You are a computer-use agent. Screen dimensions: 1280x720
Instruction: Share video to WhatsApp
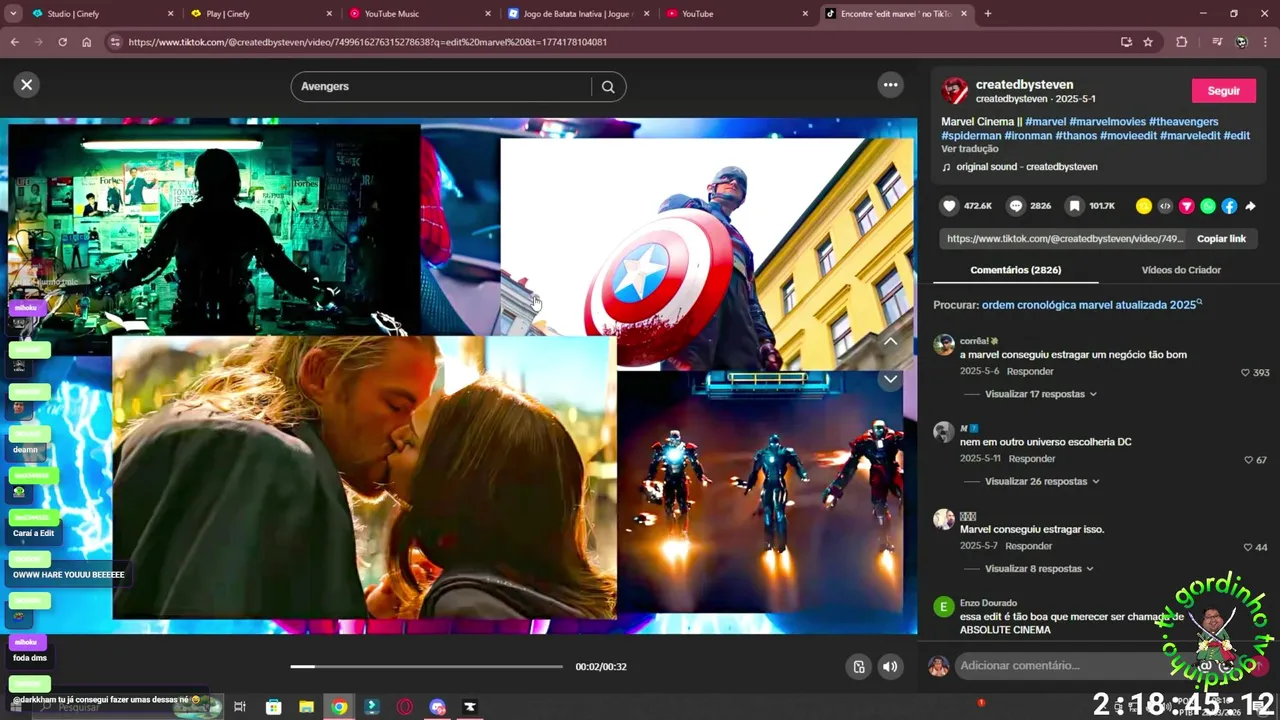[1208, 206]
